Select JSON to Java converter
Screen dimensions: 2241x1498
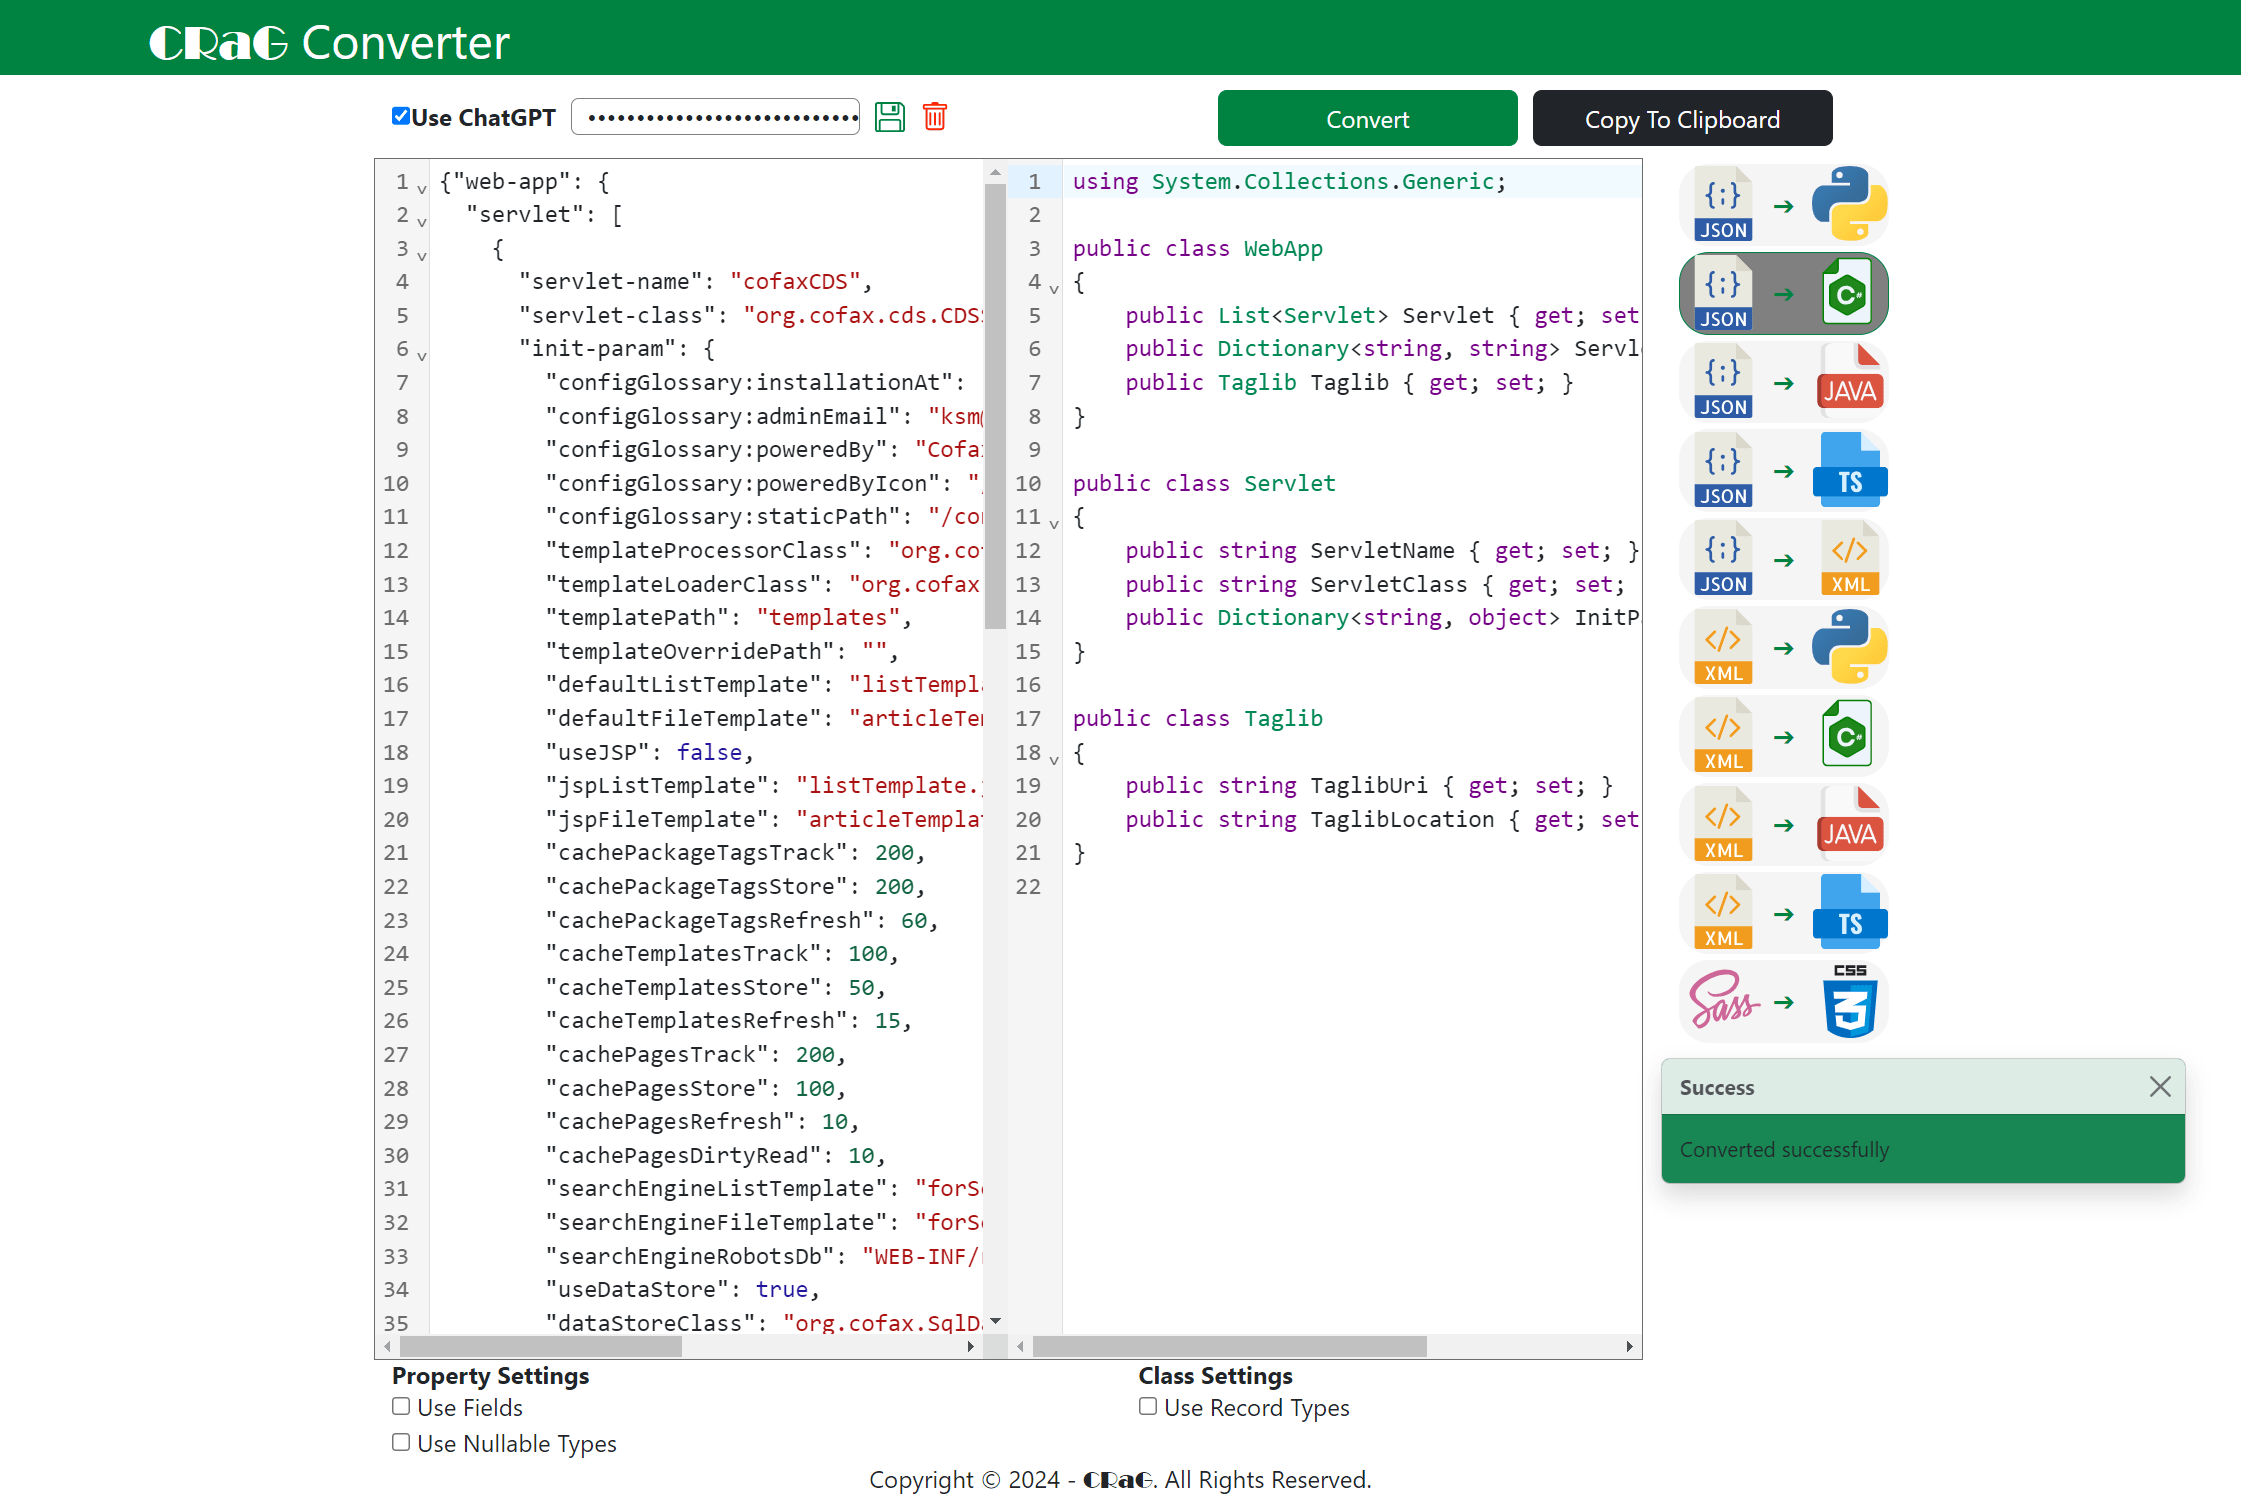[x=1783, y=383]
